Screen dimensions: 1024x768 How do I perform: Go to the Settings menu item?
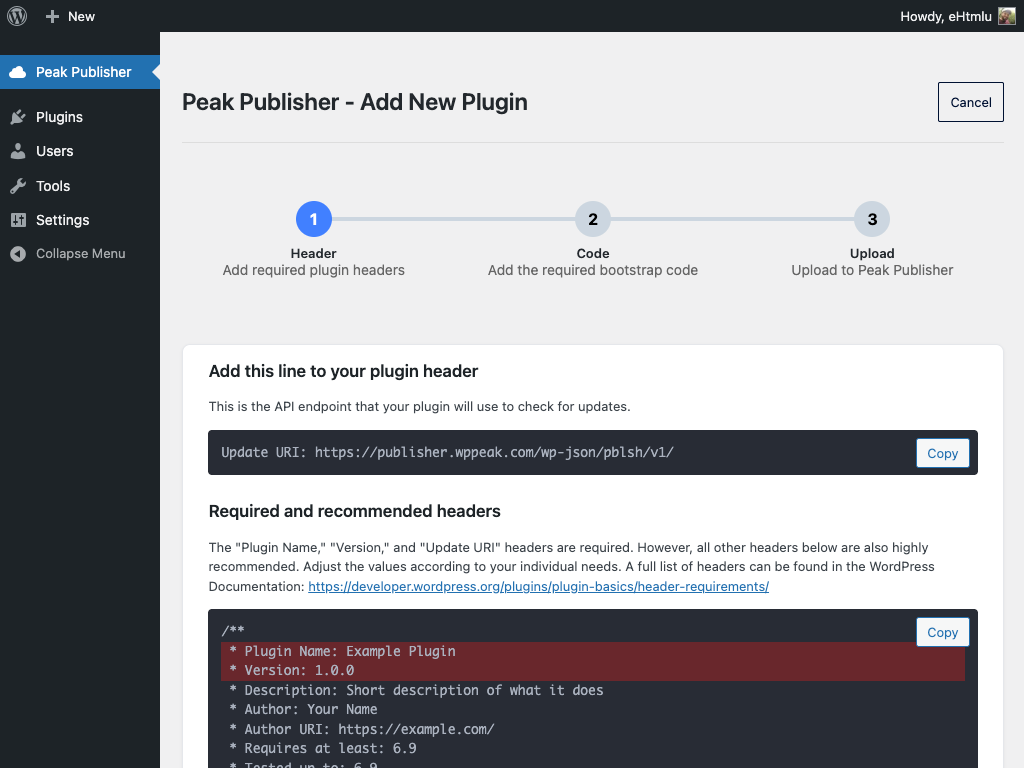pos(62,220)
